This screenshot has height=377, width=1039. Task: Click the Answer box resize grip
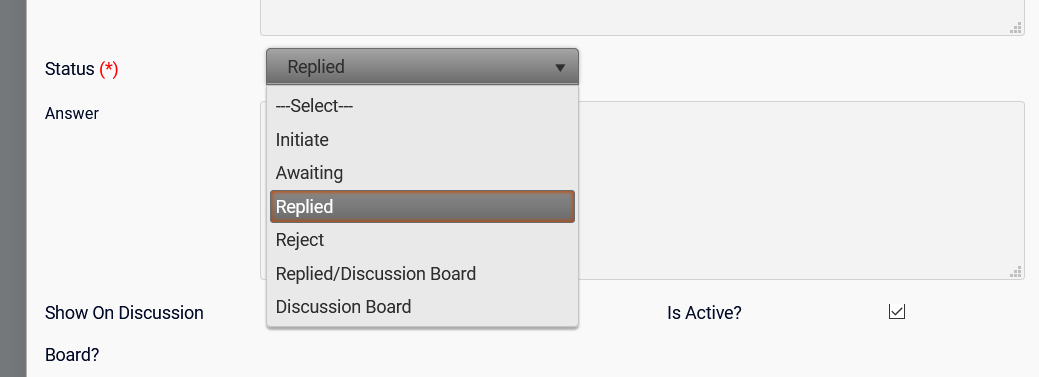(1015, 271)
